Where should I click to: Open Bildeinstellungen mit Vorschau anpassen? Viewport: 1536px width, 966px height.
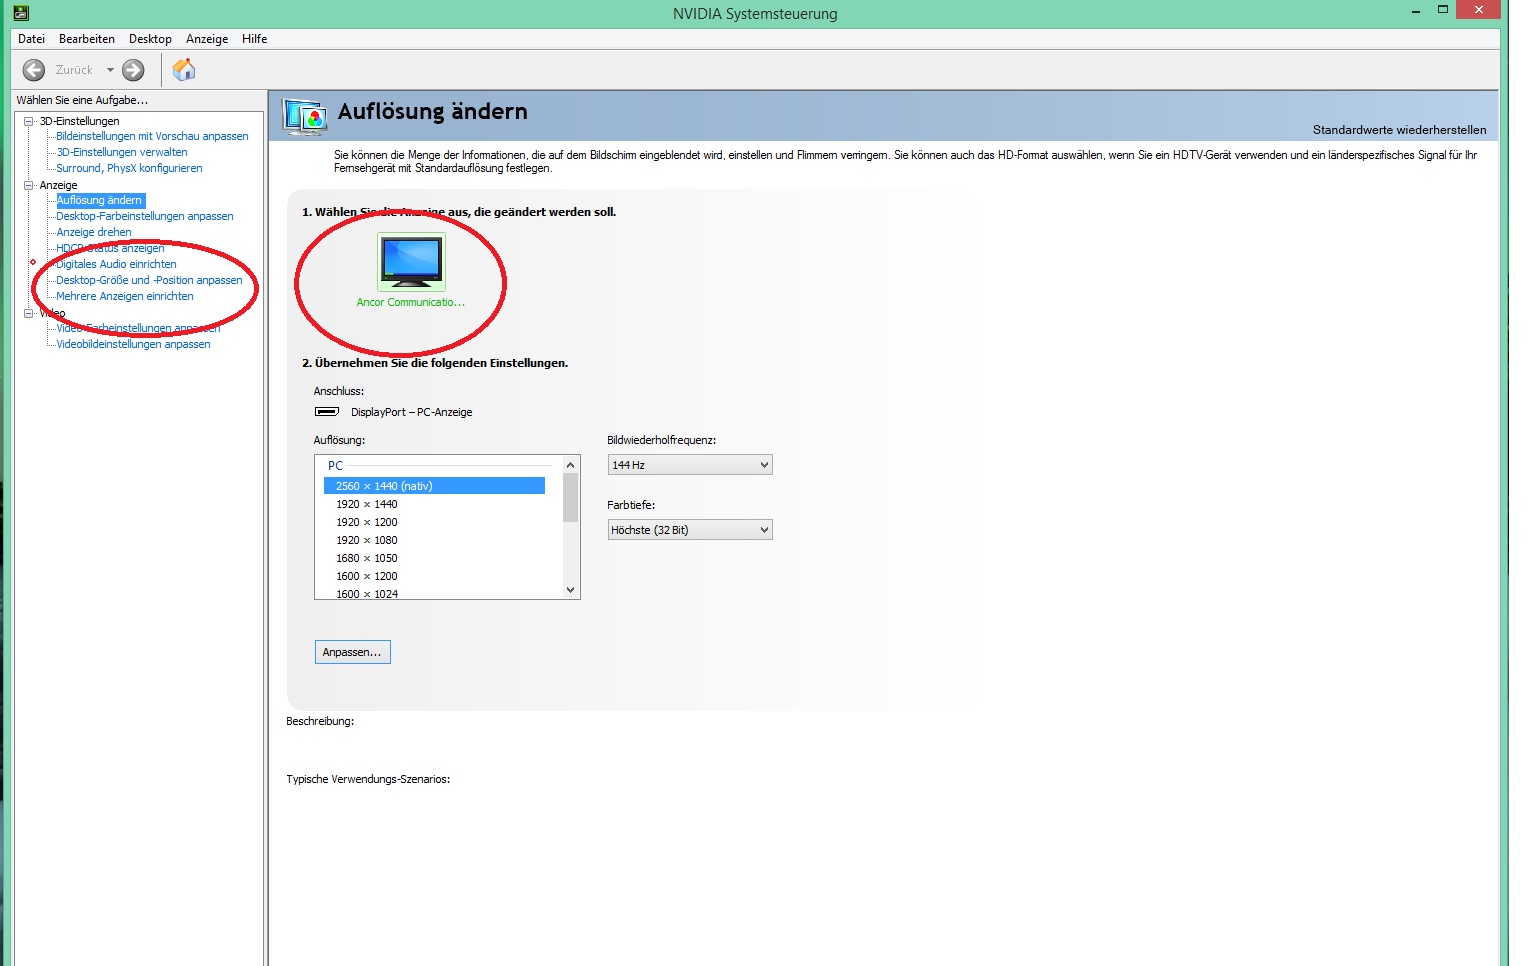(152, 136)
